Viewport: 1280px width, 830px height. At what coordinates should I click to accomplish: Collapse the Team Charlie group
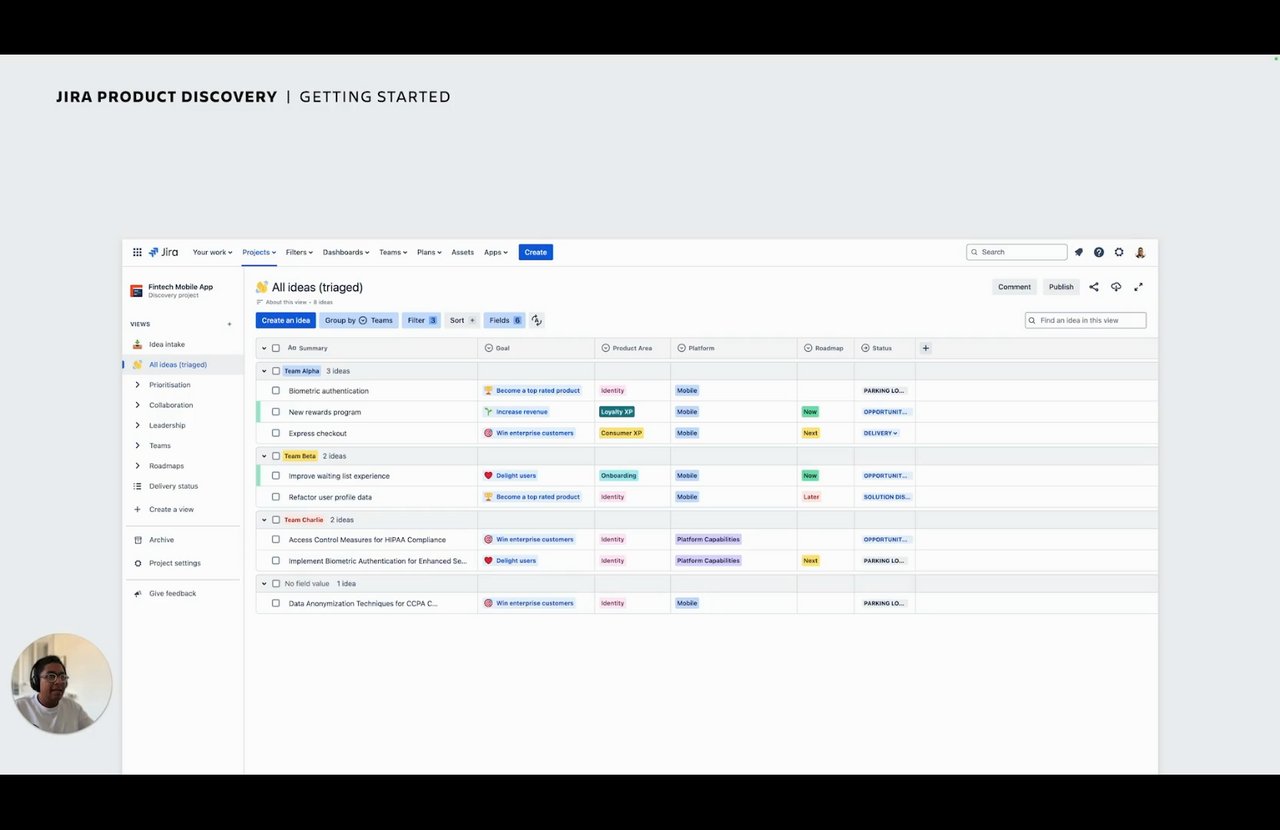[264, 520]
